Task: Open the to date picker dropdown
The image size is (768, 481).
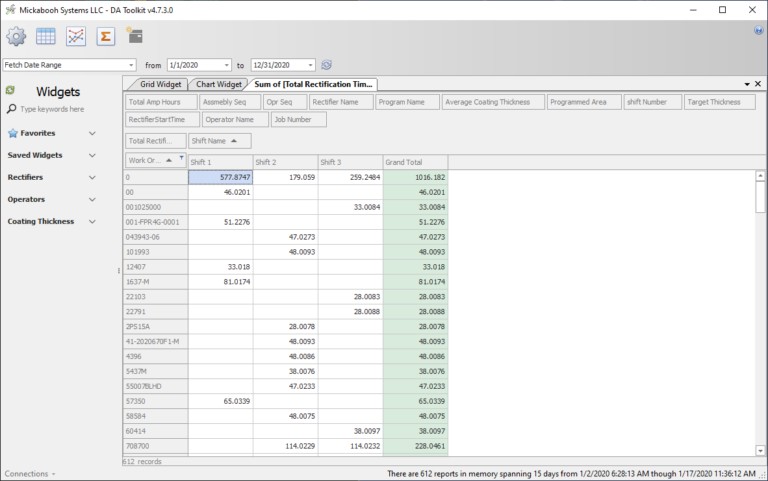Action: [310, 65]
